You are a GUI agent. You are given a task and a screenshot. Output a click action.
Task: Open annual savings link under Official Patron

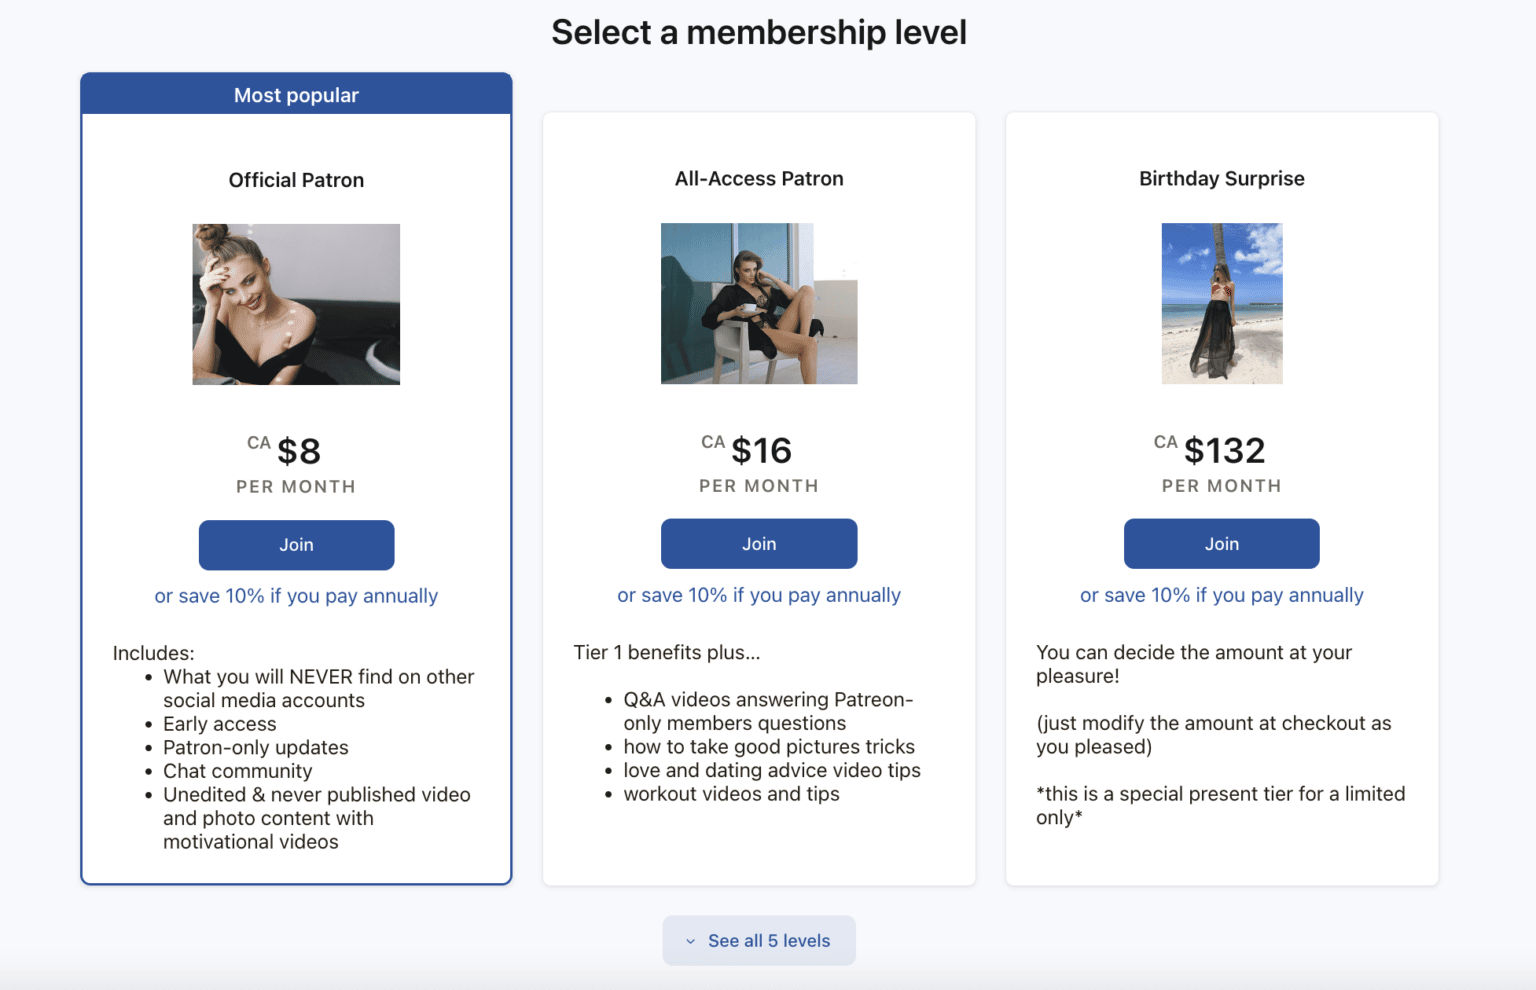coord(295,595)
